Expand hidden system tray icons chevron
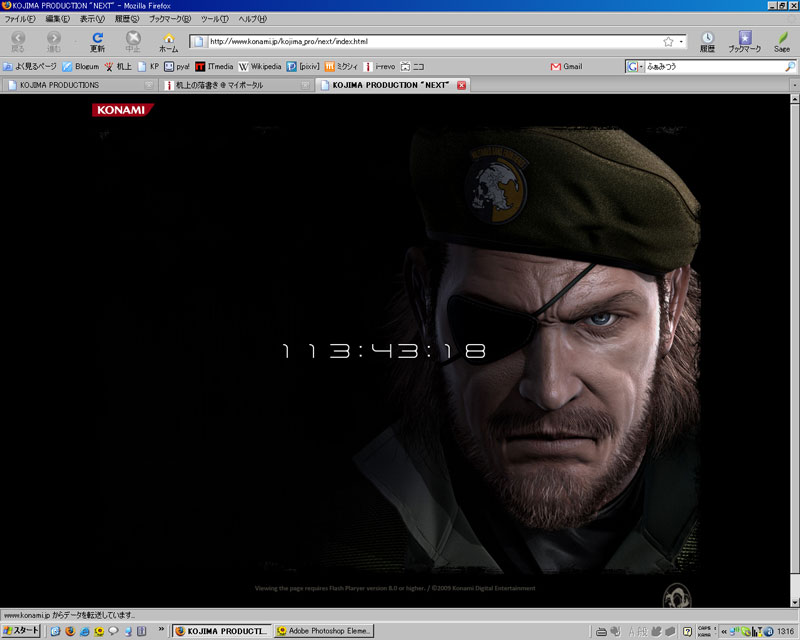This screenshot has width=800, height=640. click(723, 631)
